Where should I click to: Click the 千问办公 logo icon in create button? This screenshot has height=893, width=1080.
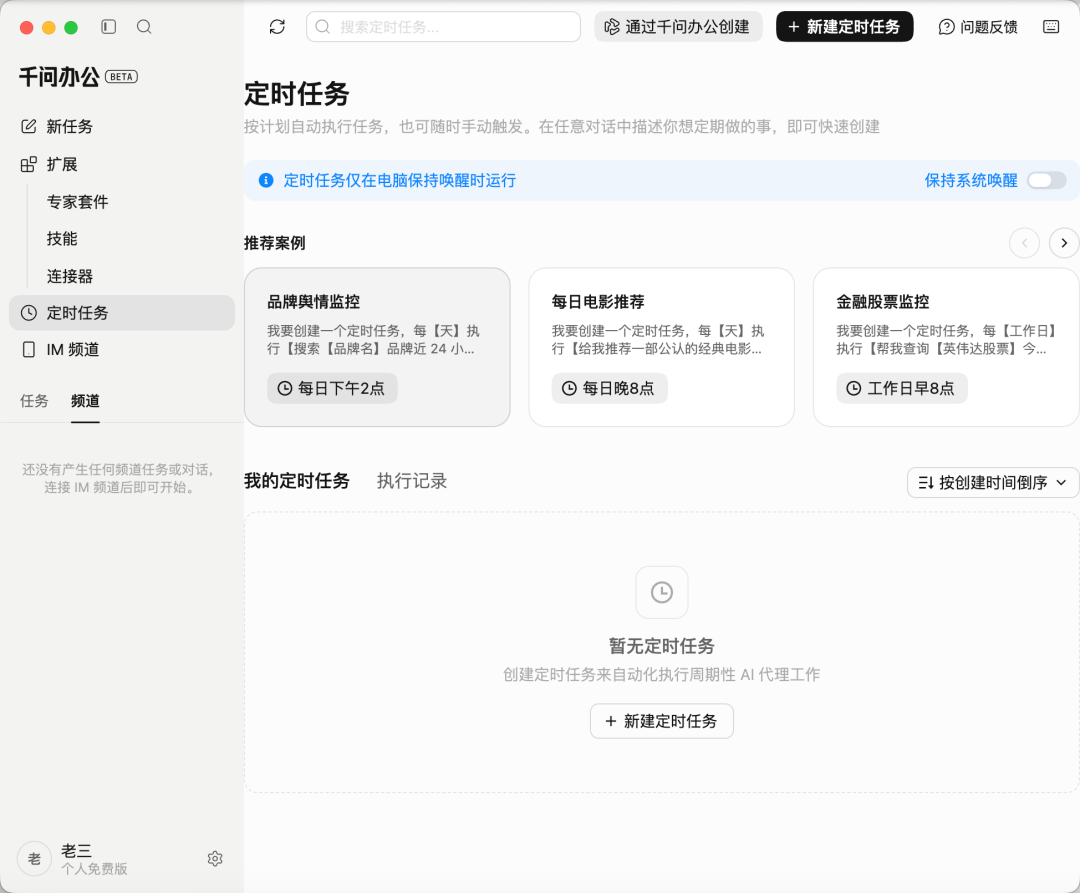click(x=612, y=27)
